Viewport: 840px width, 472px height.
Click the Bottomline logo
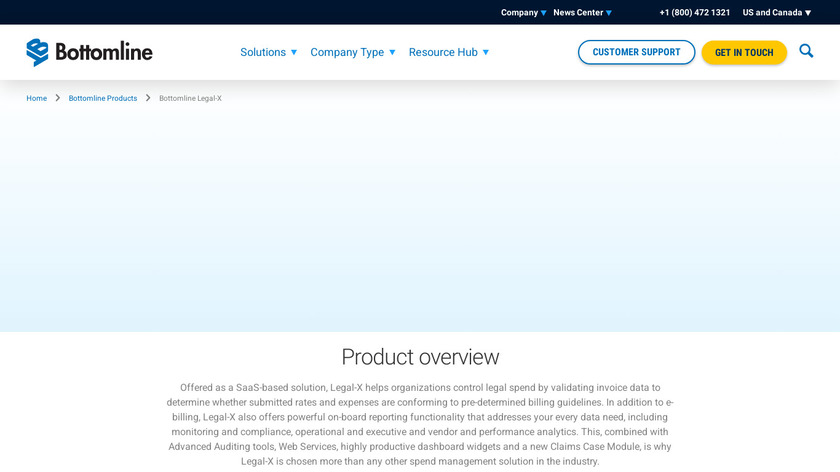click(x=89, y=52)
